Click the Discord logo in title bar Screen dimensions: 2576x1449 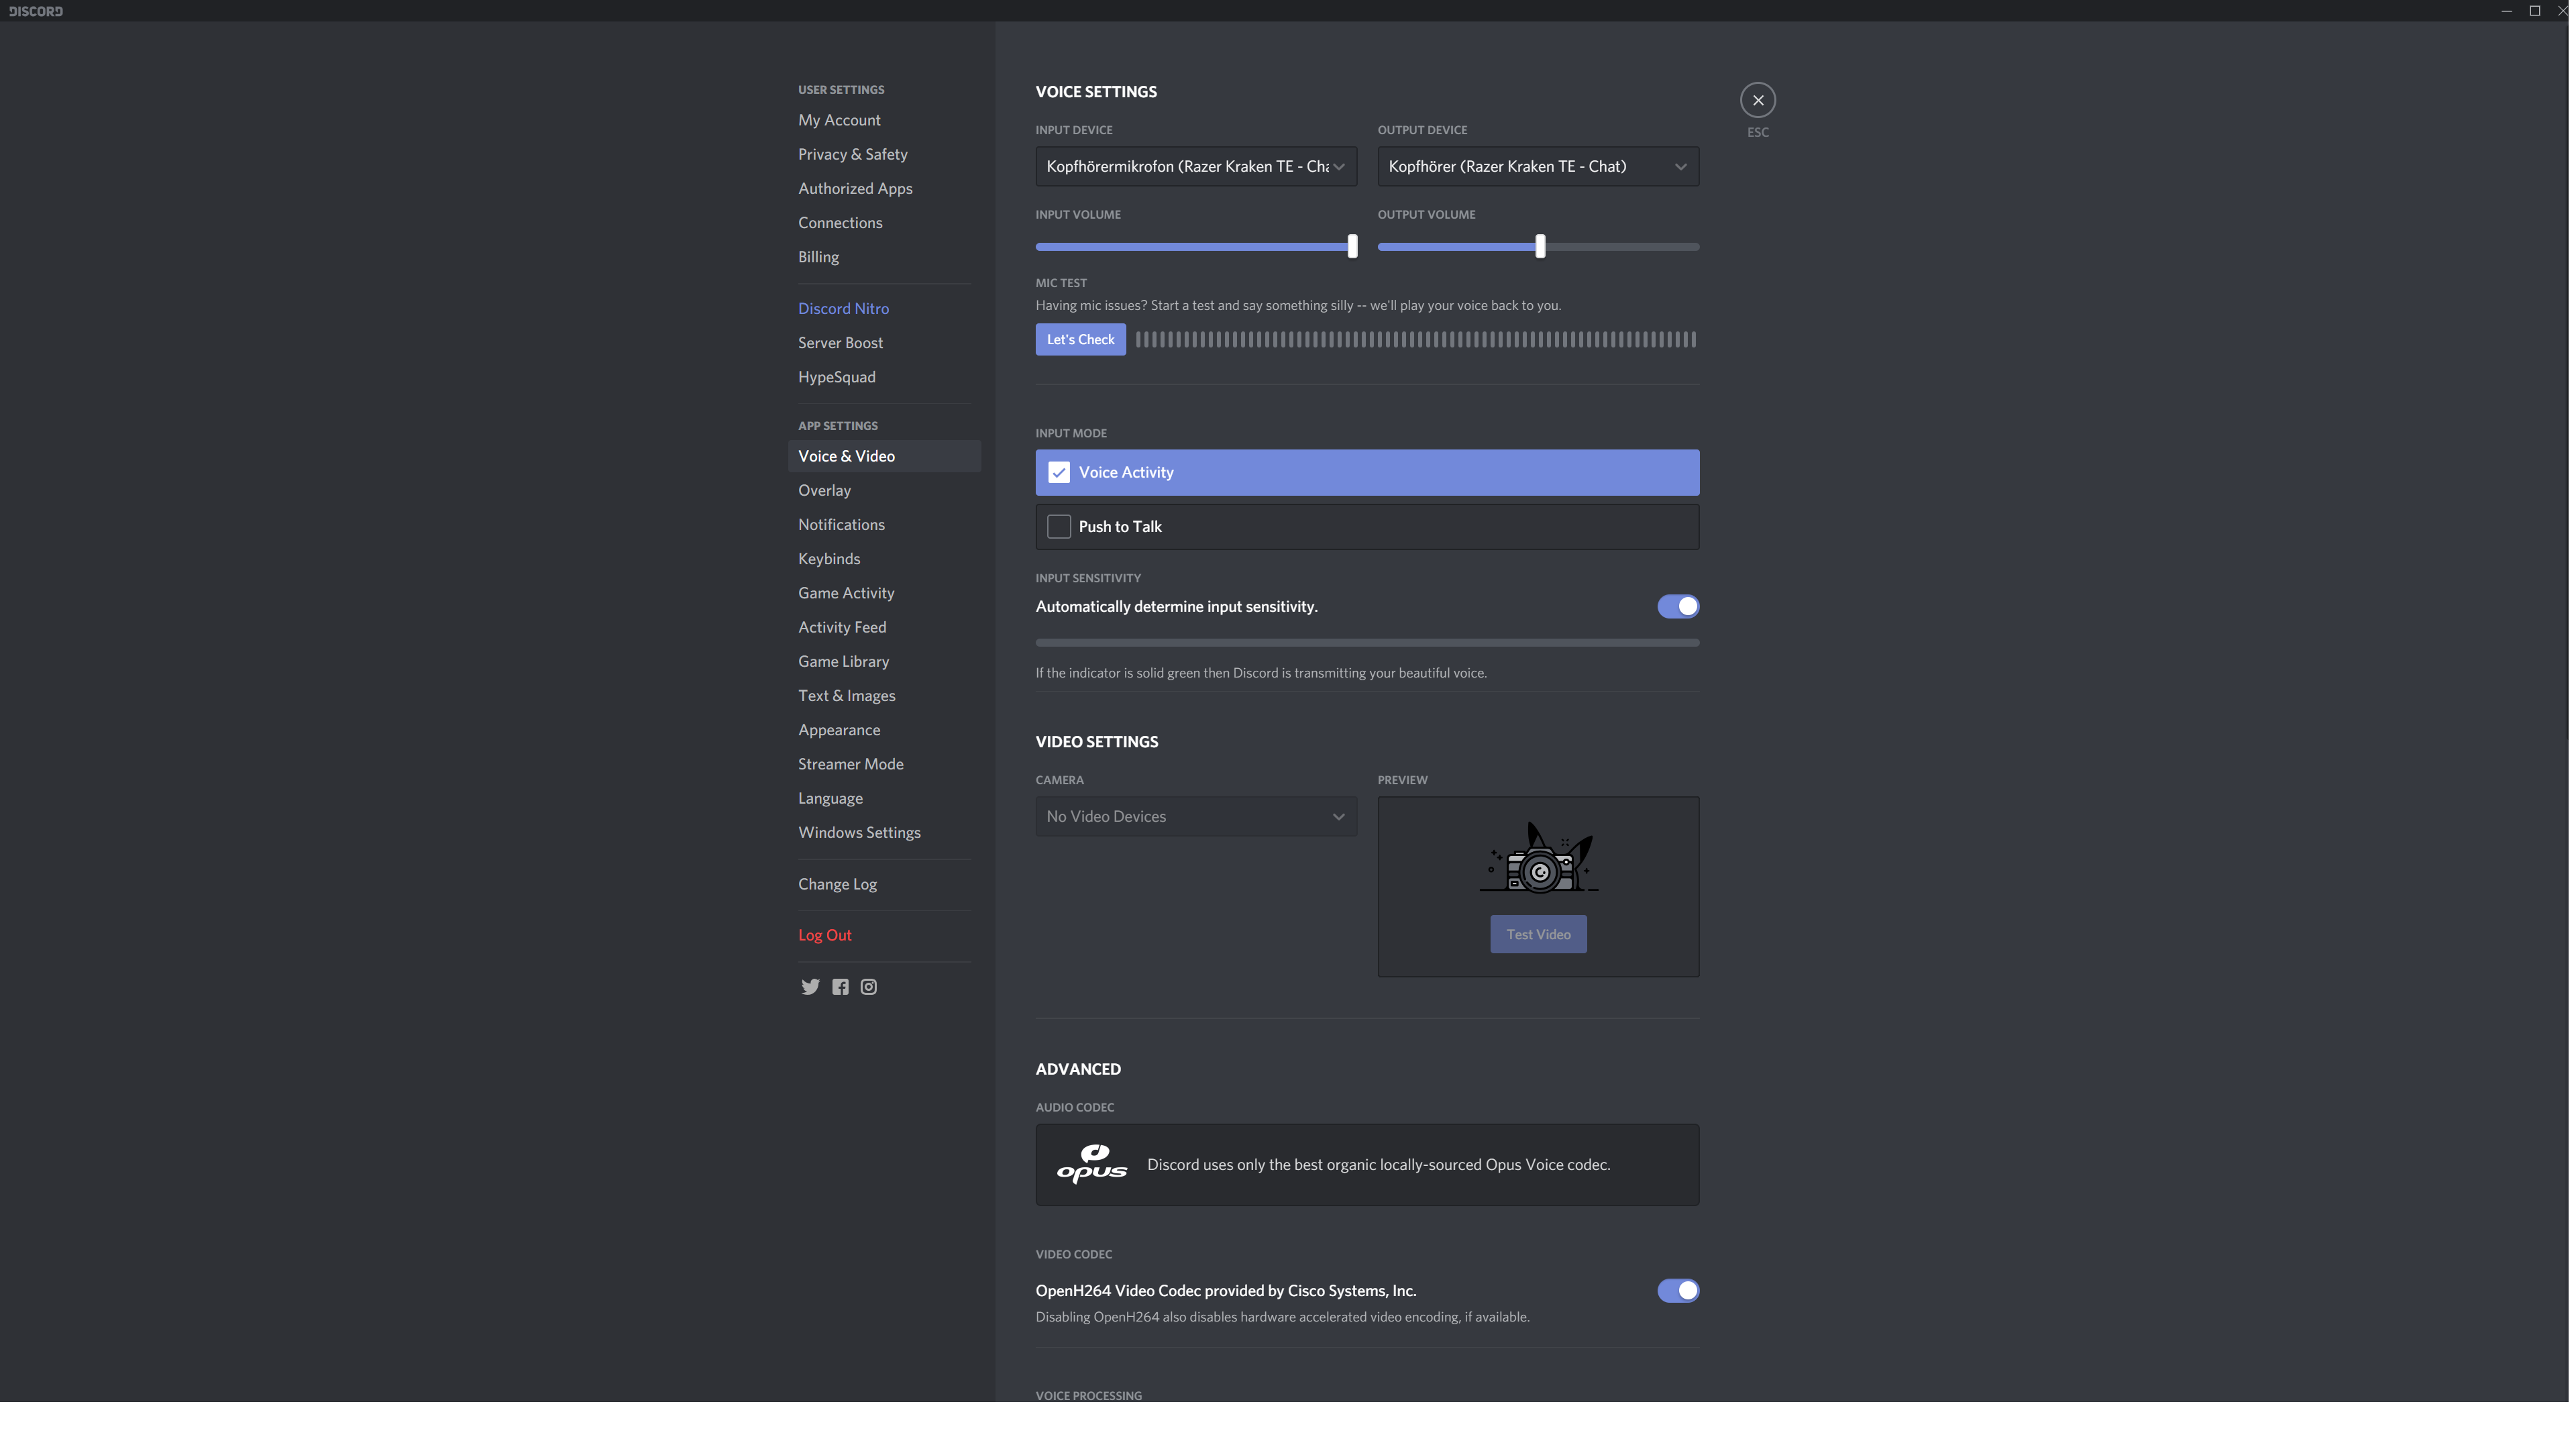pyautogui.click(x=36, y=11)
